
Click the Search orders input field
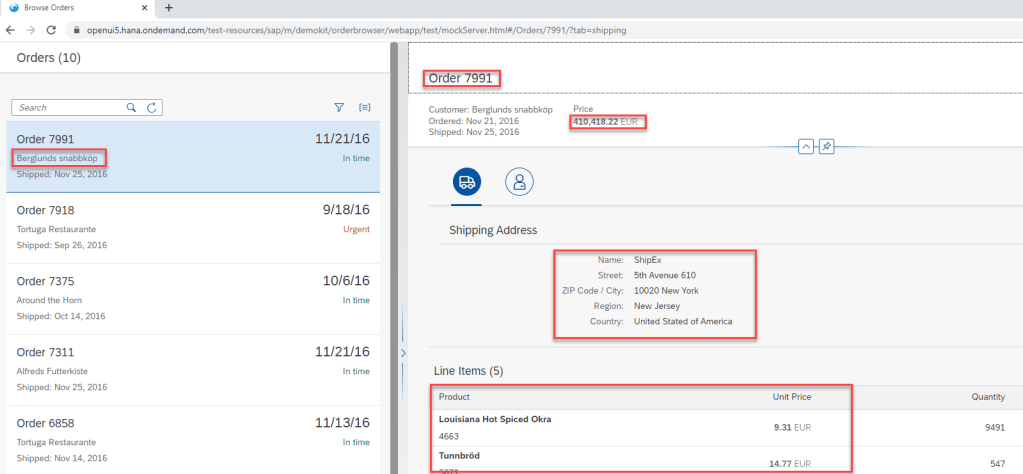70,107
